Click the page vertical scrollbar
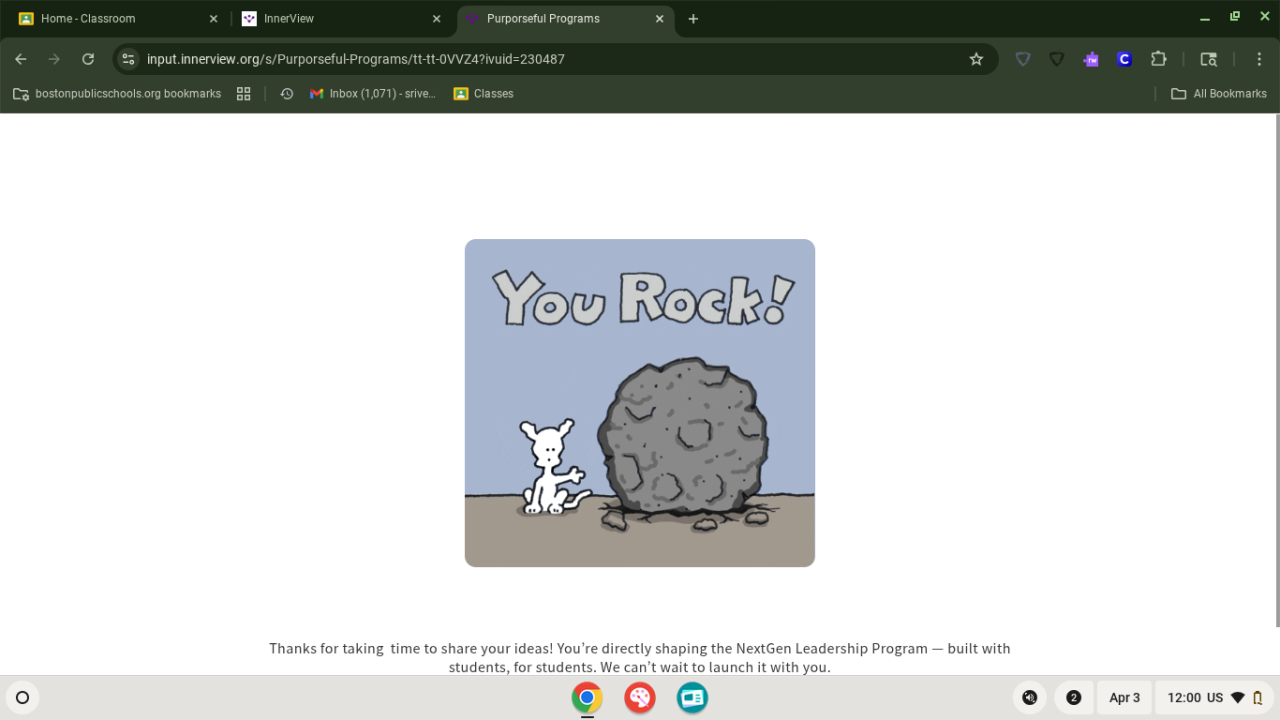The image size is (1280, 720). tap(1276, 370)
